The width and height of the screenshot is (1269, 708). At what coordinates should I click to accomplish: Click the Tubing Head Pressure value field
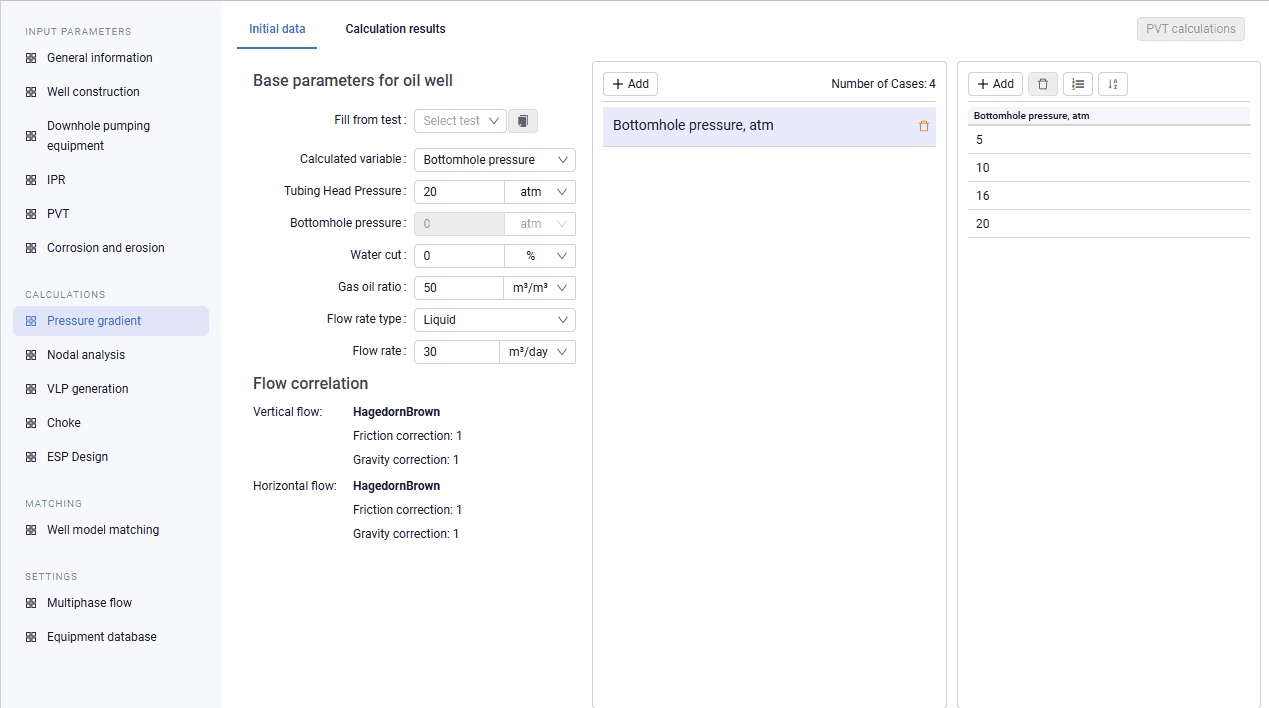click(460, 192)
